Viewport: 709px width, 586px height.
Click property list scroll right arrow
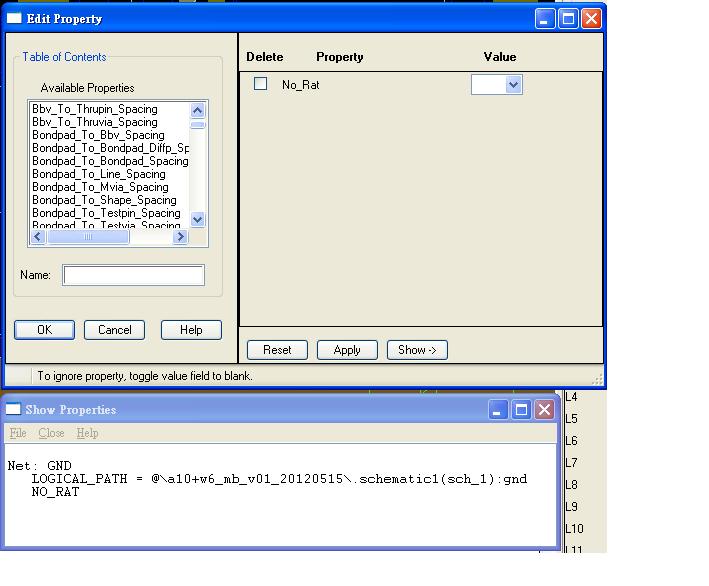click(x=180, y=236)
